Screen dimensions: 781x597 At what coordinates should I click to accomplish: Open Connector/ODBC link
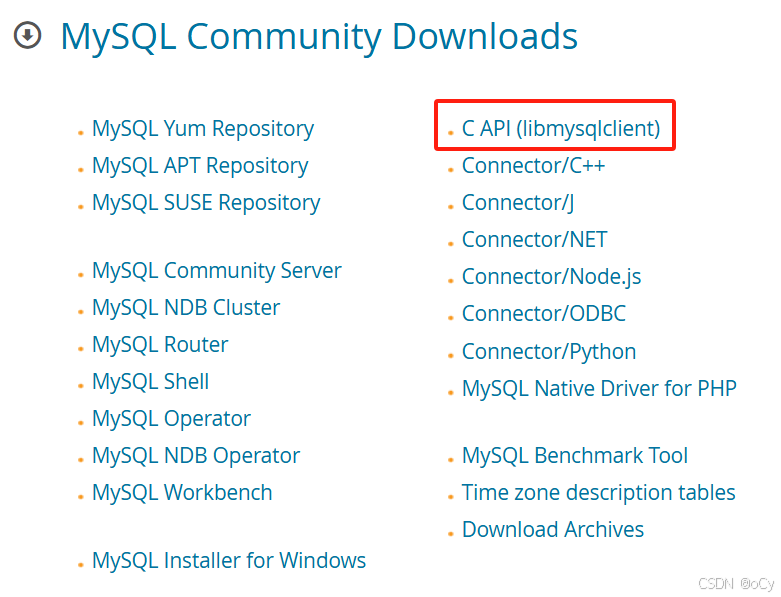click(543, 314)
